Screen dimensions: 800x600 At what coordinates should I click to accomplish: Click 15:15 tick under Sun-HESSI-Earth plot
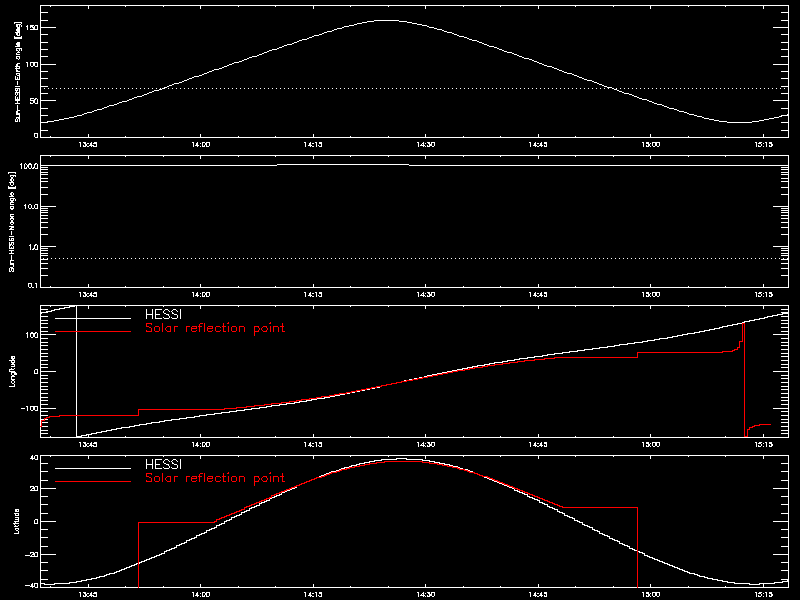[763, 145]
